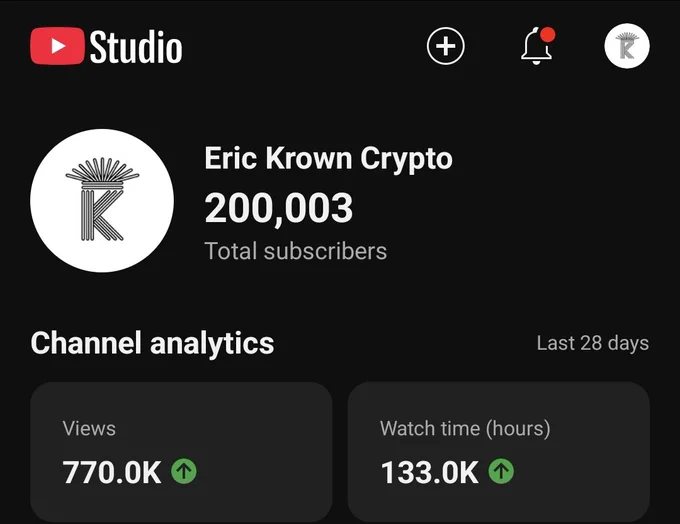Tap the red YouTube play logo

coord(57,46)
